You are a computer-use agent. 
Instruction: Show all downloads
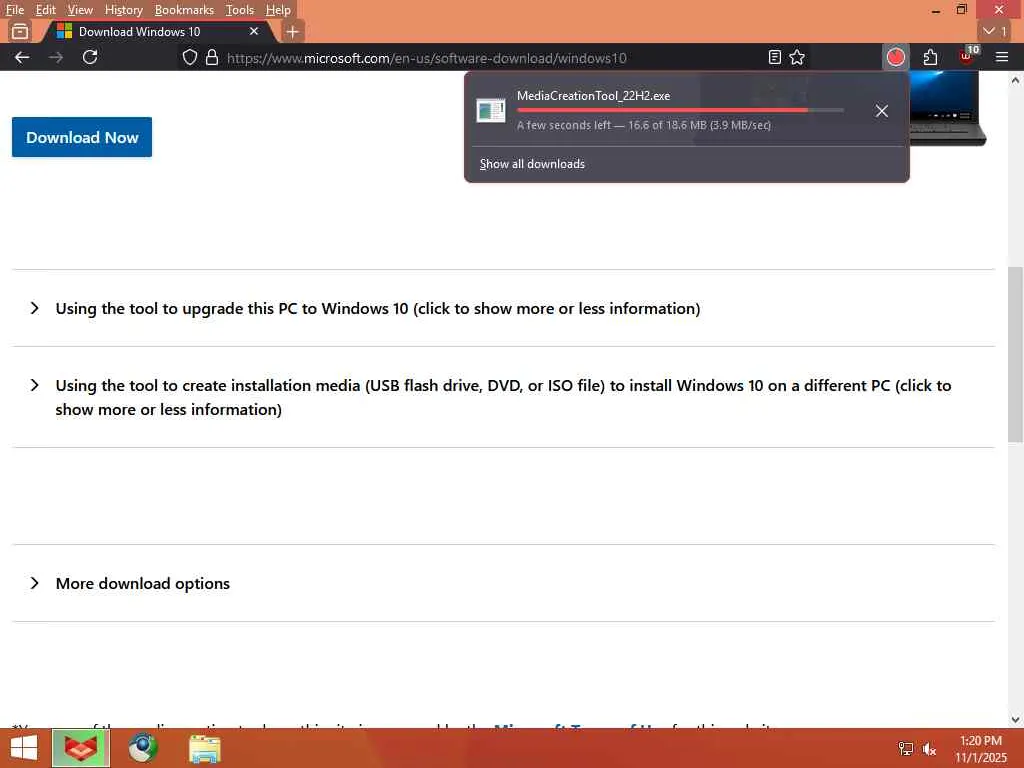[x=532, y=164]
